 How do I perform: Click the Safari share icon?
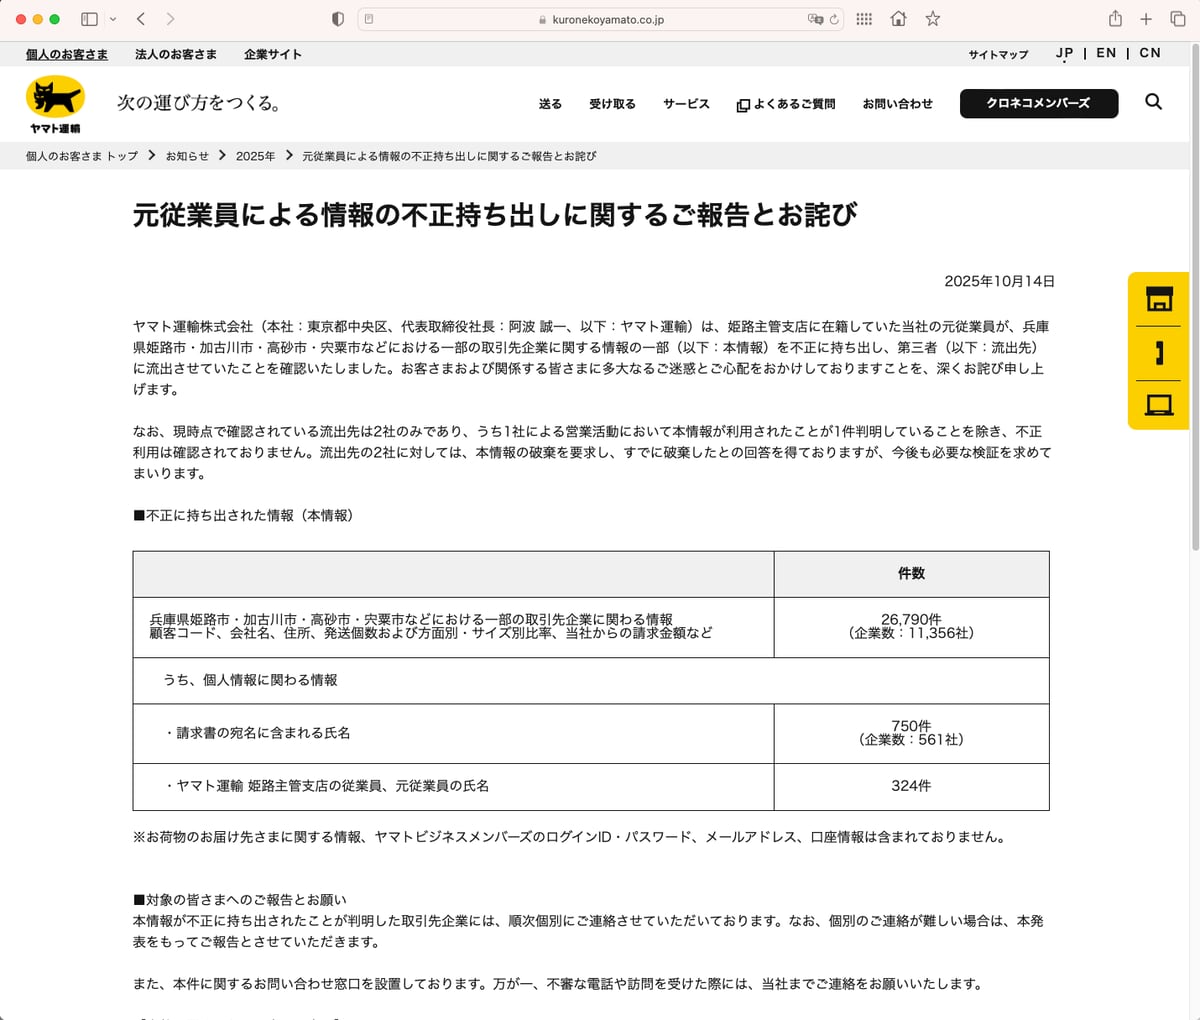[1115, 19]
